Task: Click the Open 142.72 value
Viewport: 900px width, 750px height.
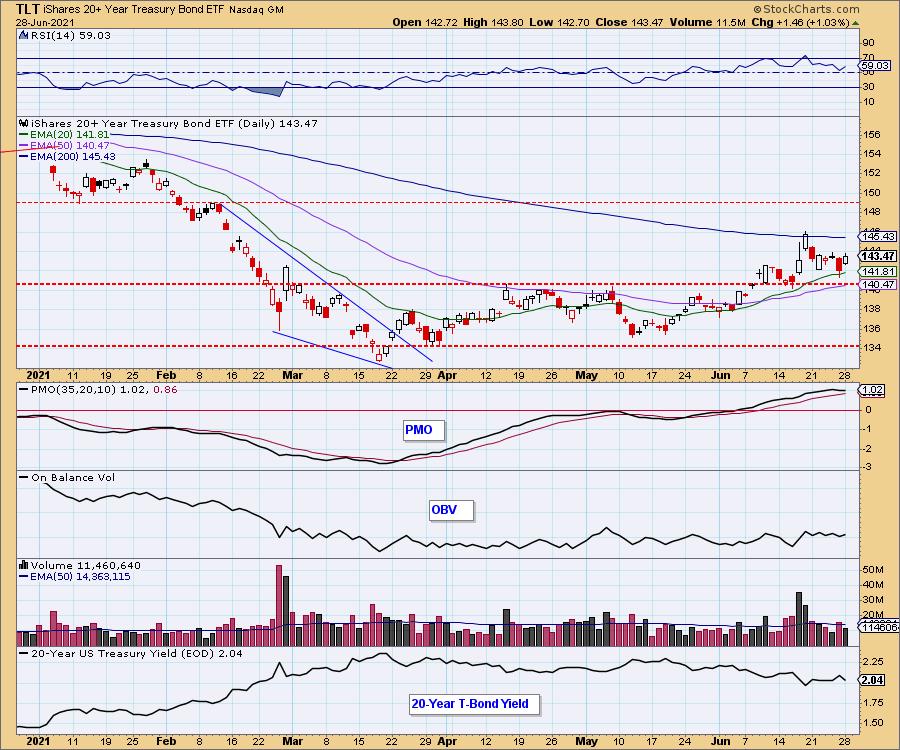Action: tap(425, 22)
